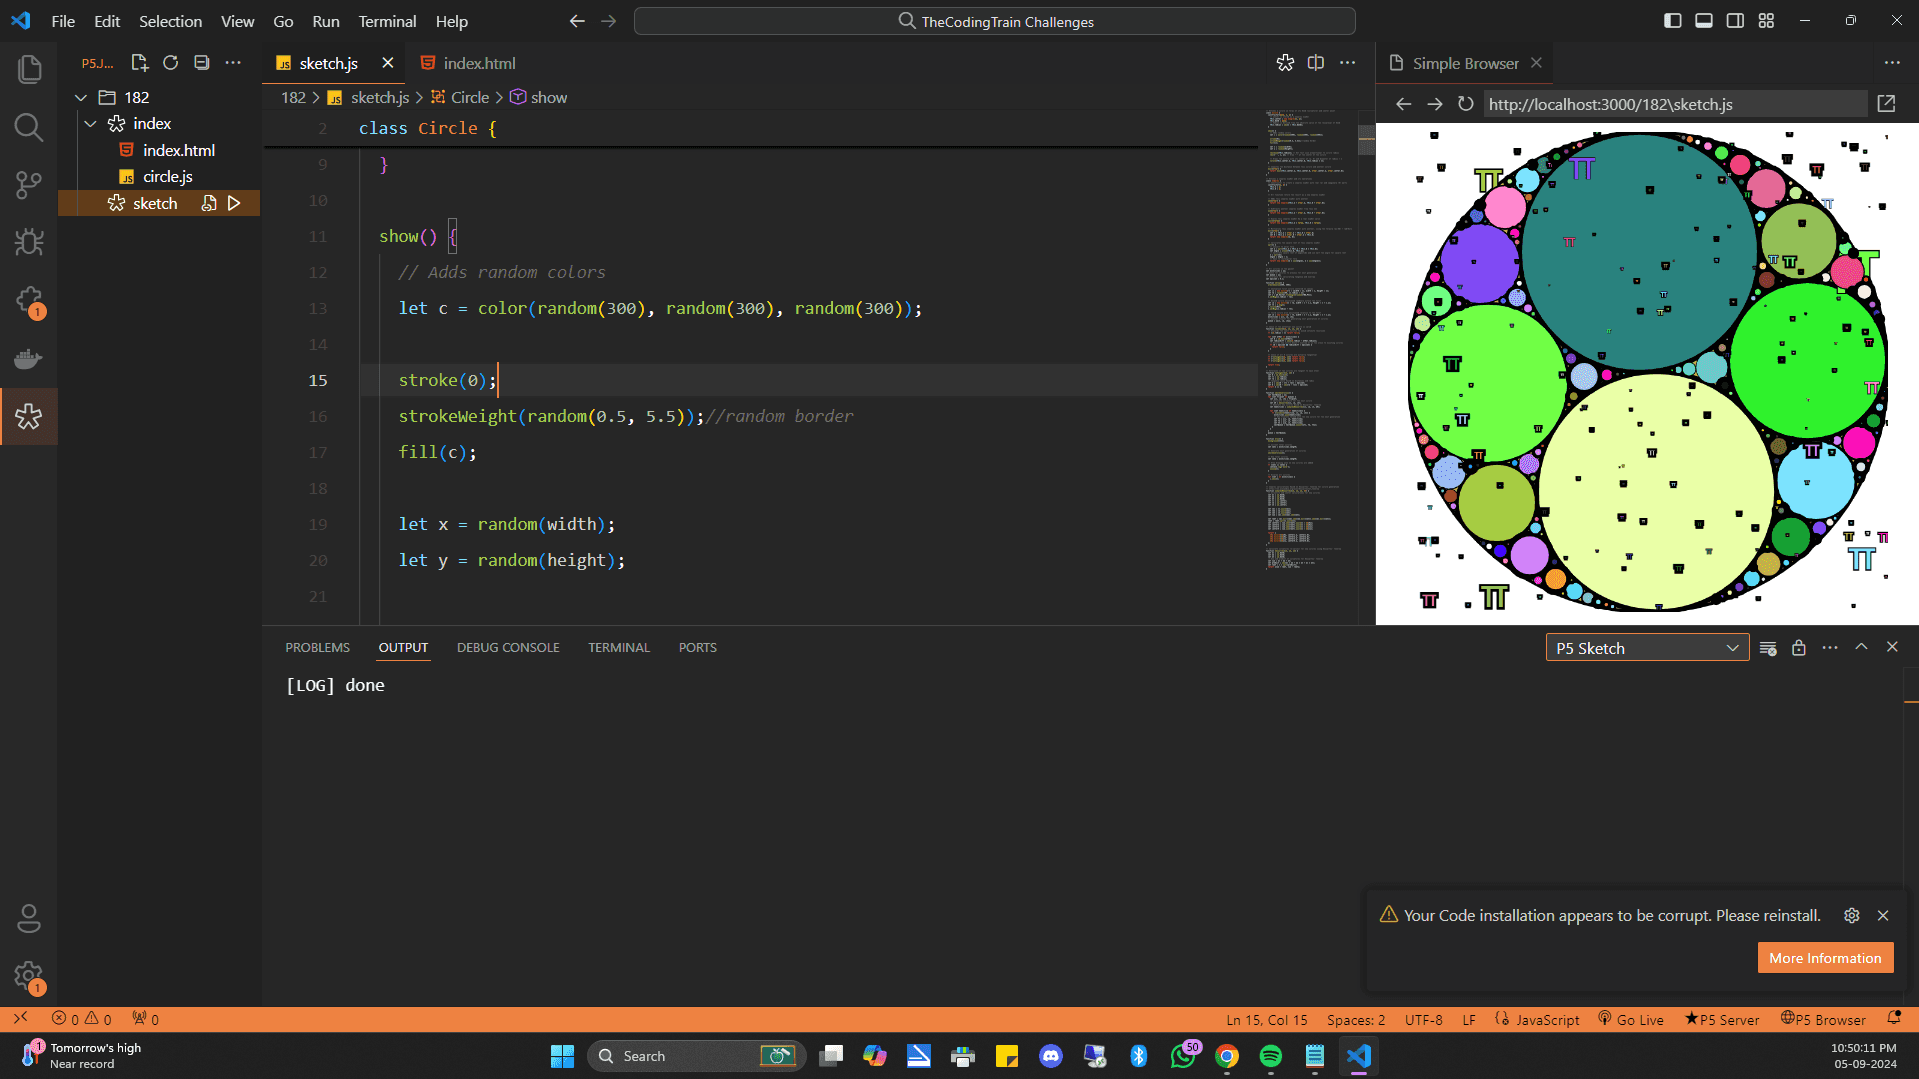Toggle the Primary Side Bar visibility
The height and width of the screenshot is (1079, 1919).
pyautogui.click(x=1673, y=20)
